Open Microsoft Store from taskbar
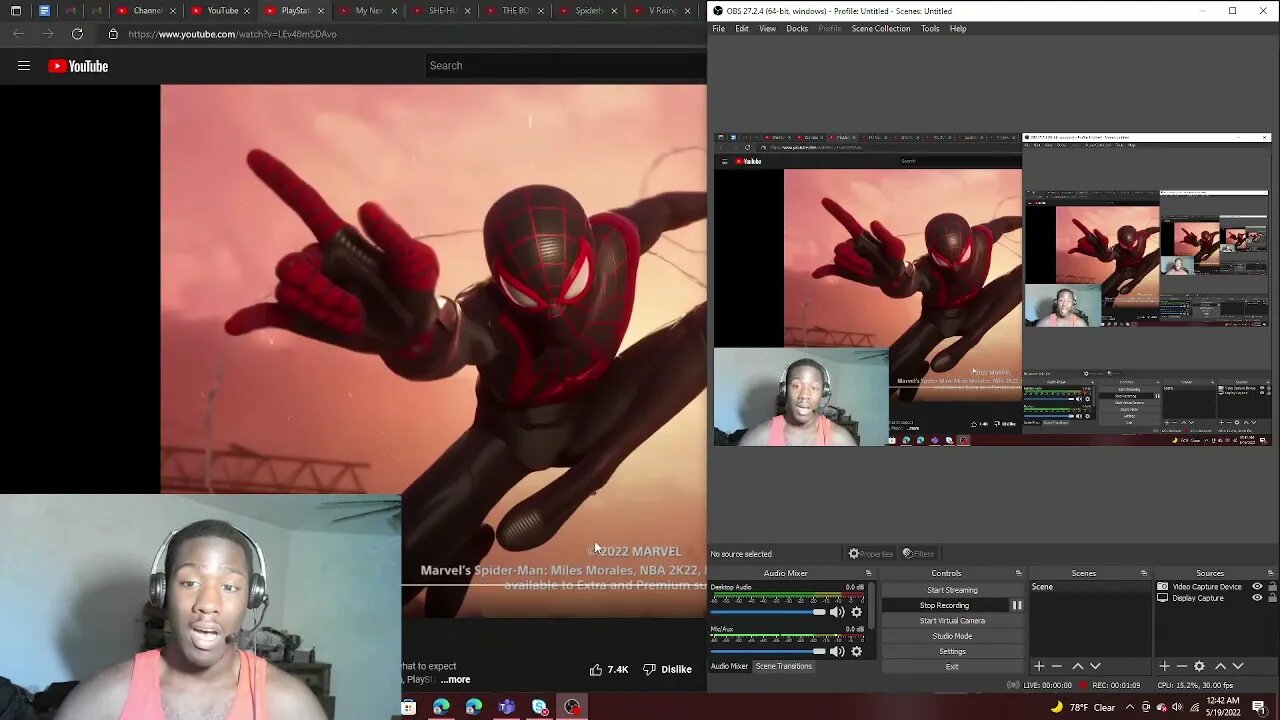The width and height of the screenshot is (1280, 720). pos(408,707)
